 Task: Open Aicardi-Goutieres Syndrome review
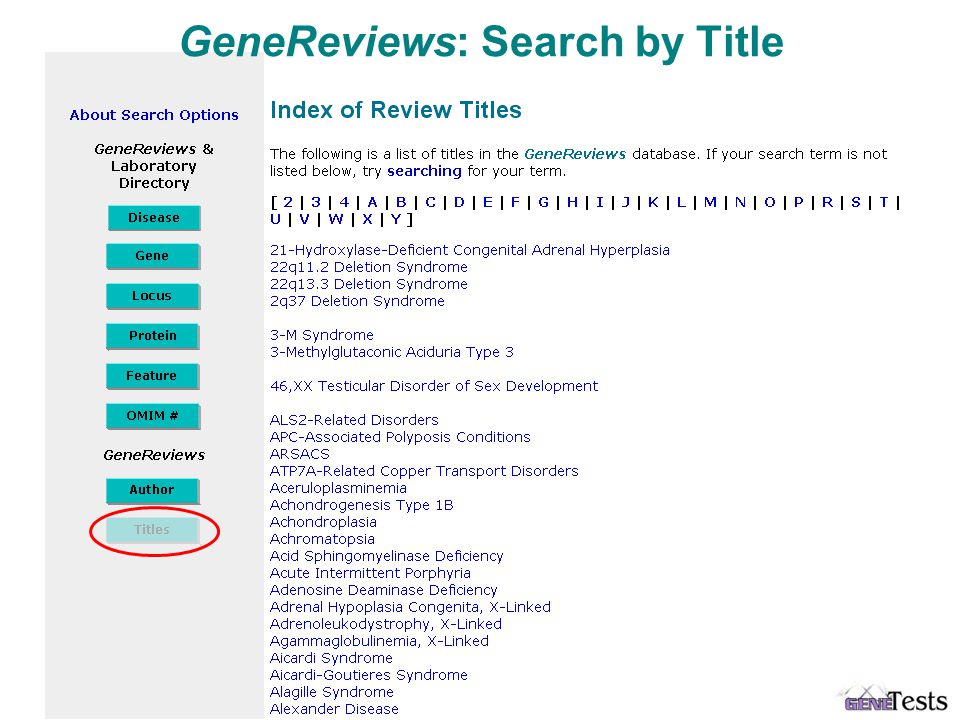(369, 675)
